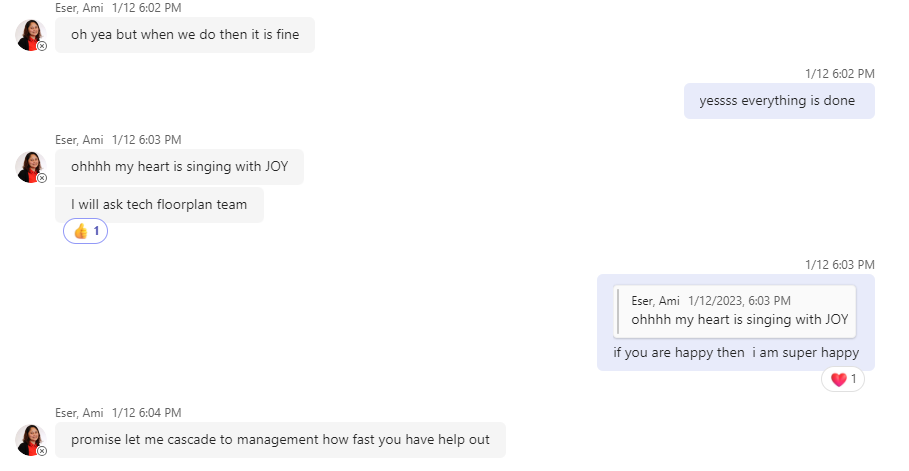Open Ami Eser's avatar beside 6:04 PM message
This screenshot has width=909, height=471.
[x=31, y=440]
